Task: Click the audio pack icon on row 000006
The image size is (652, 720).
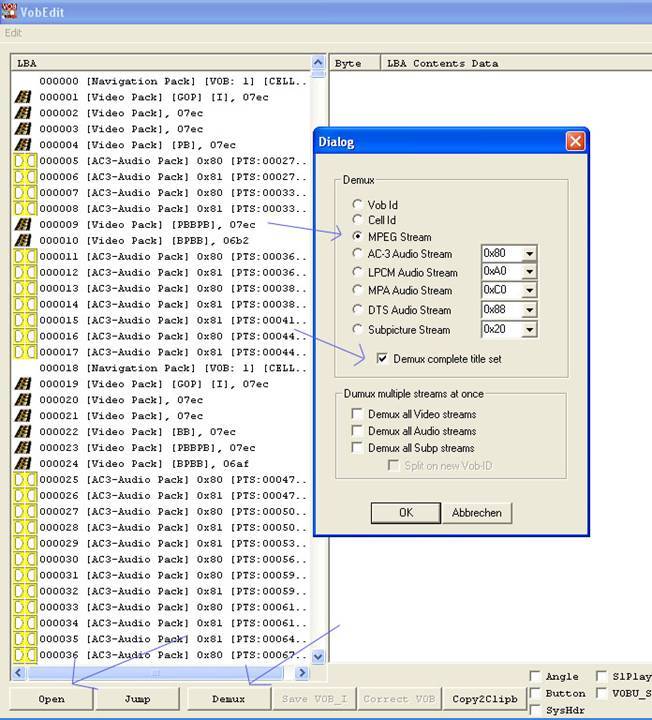Action: [x=25, y=177]
